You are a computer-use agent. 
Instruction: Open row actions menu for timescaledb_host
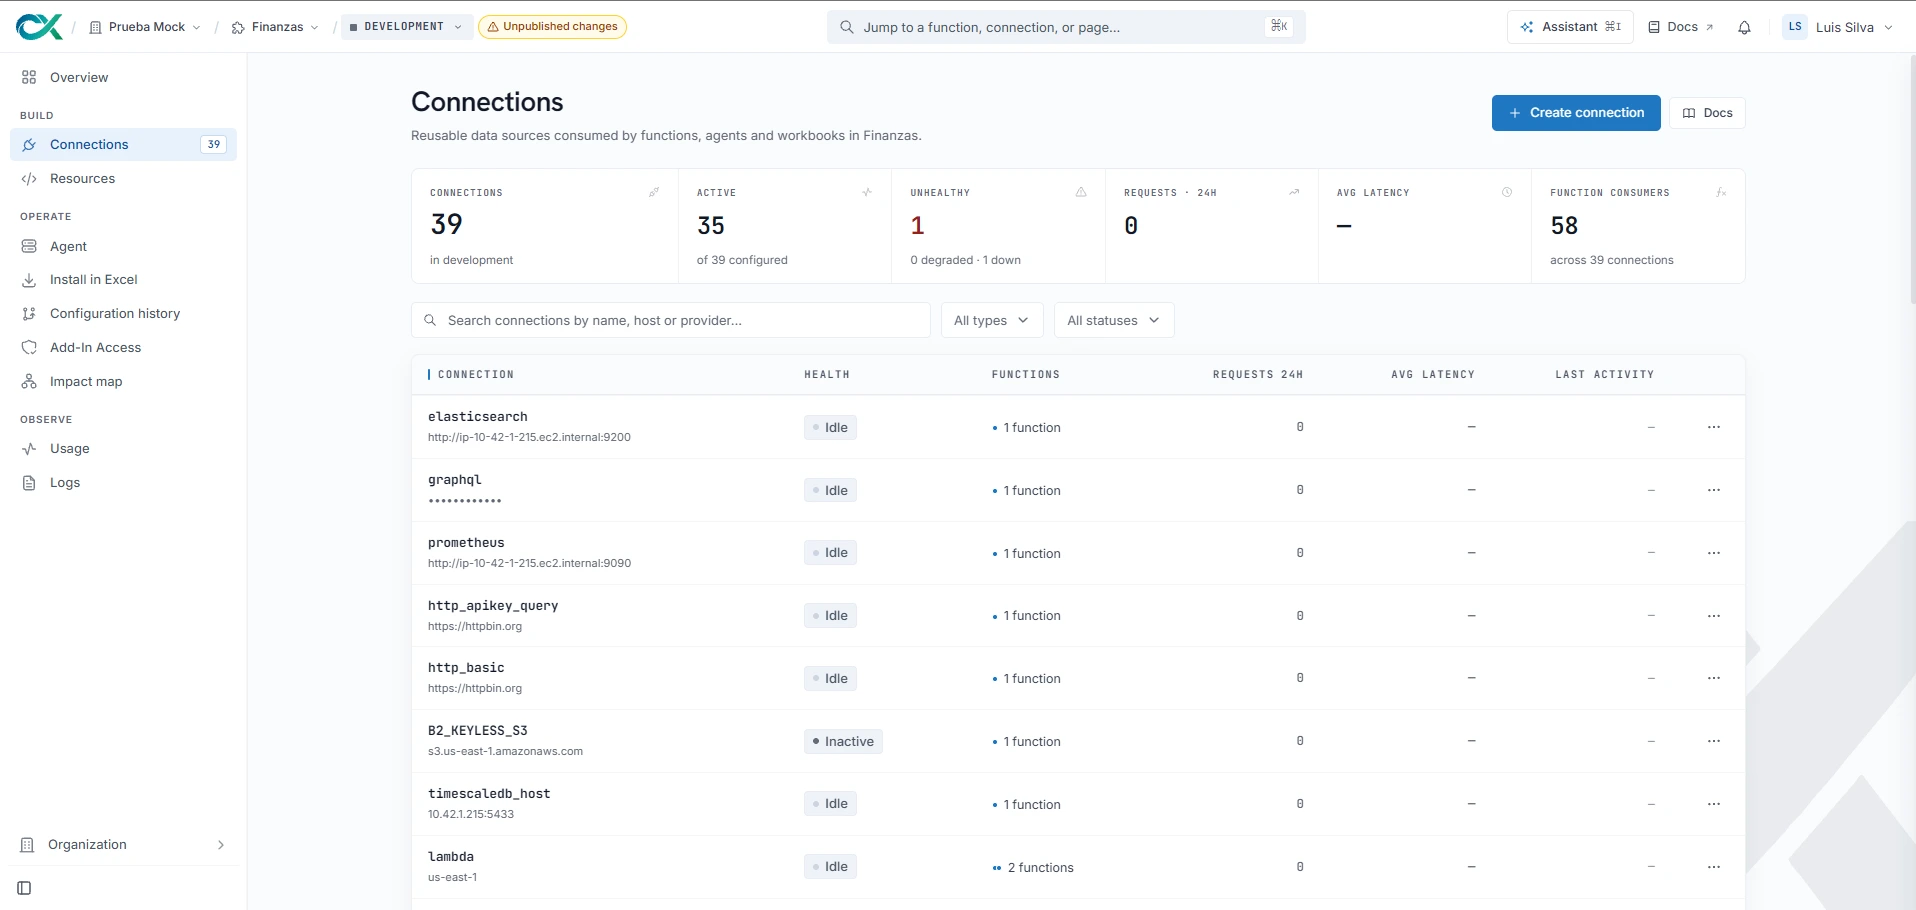click(x=1714, y=804)
